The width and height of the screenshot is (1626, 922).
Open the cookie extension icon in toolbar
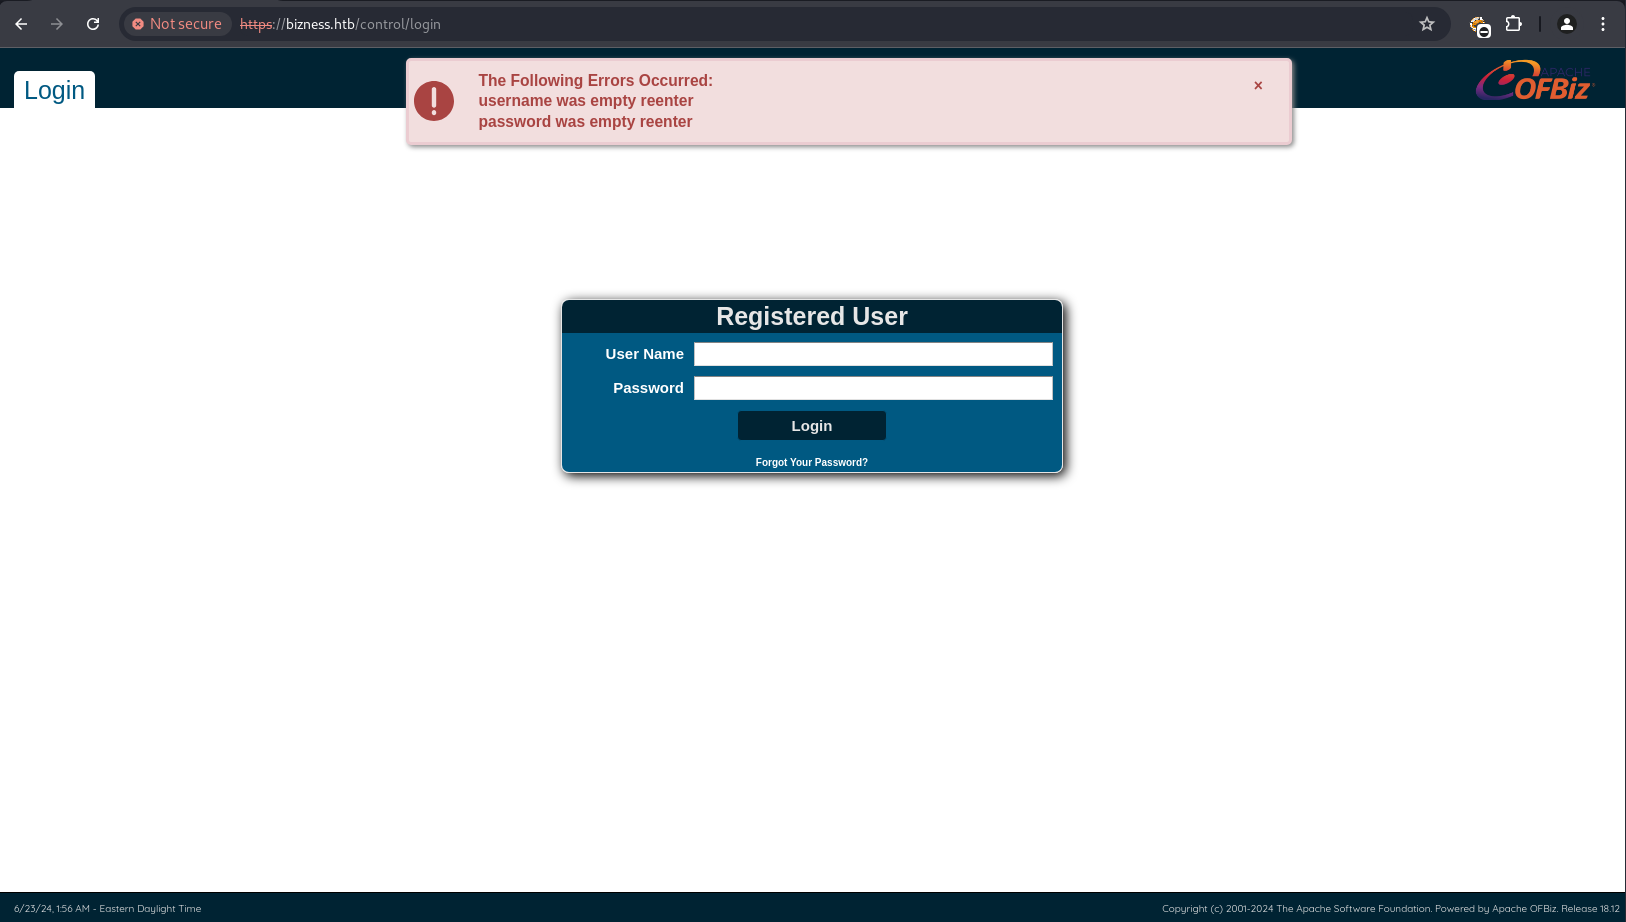click(x=1479, y=25)
